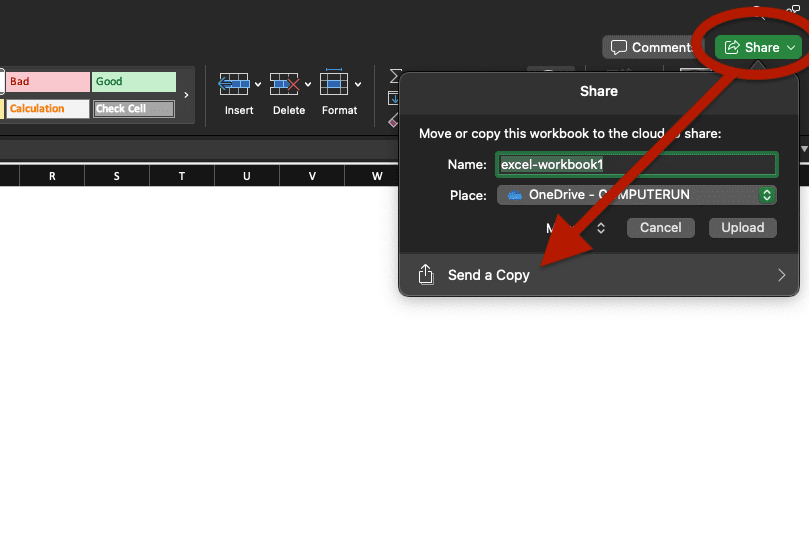Open the Insert dropdown arrow
The image size is (809, 551).
(258, 85)
